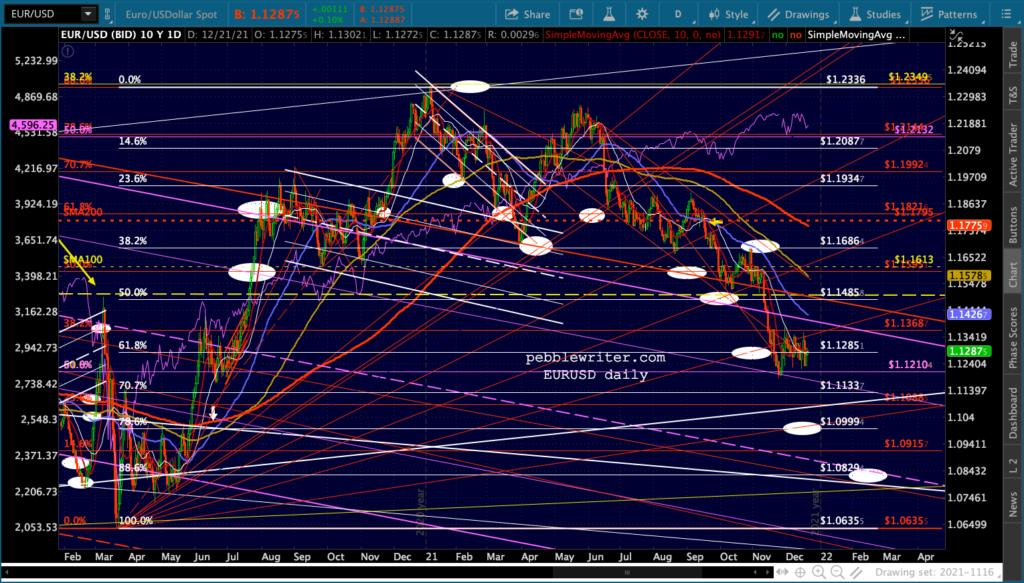This screenshot has height=583, width=1024.
Task: Click the bid price B: 1.12875
Action: pyautogui.click(x=268, y=14)
